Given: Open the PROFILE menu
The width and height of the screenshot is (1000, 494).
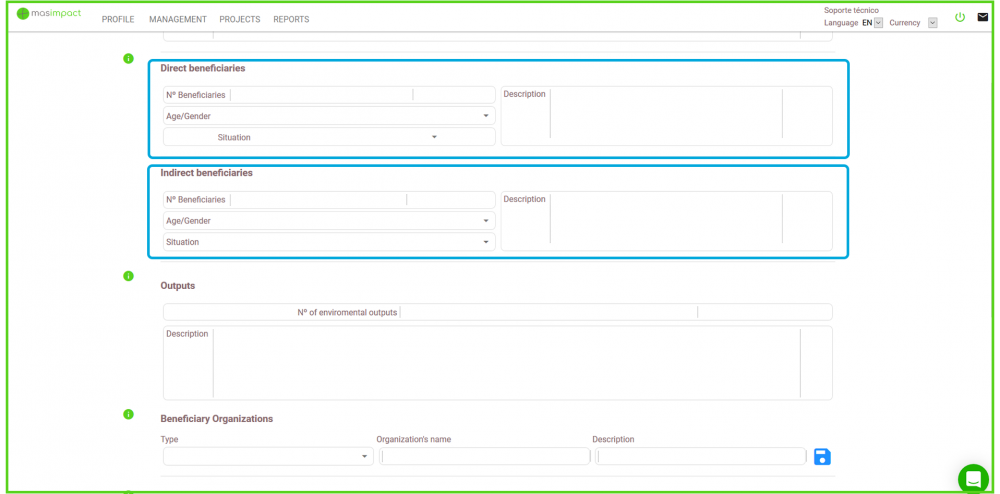Looking at the screenshot, I should (118, 20).
